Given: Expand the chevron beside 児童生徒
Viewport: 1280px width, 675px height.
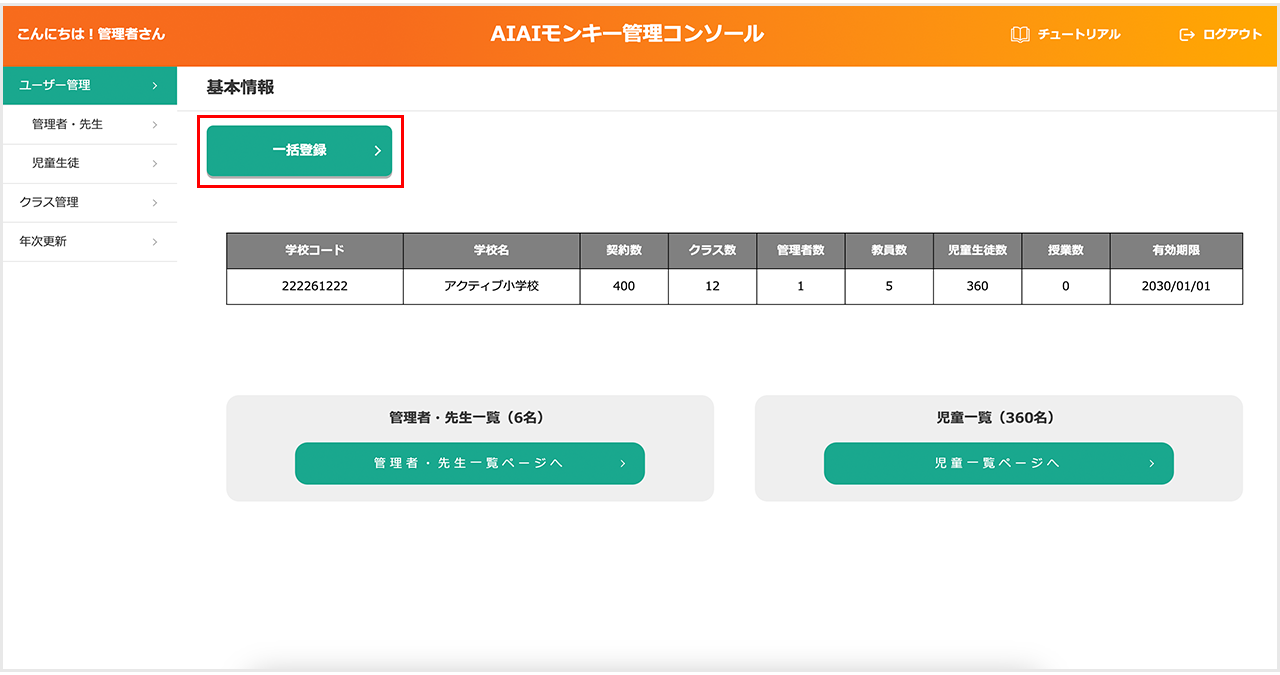Looking at the screenshot, I should 155,164.
